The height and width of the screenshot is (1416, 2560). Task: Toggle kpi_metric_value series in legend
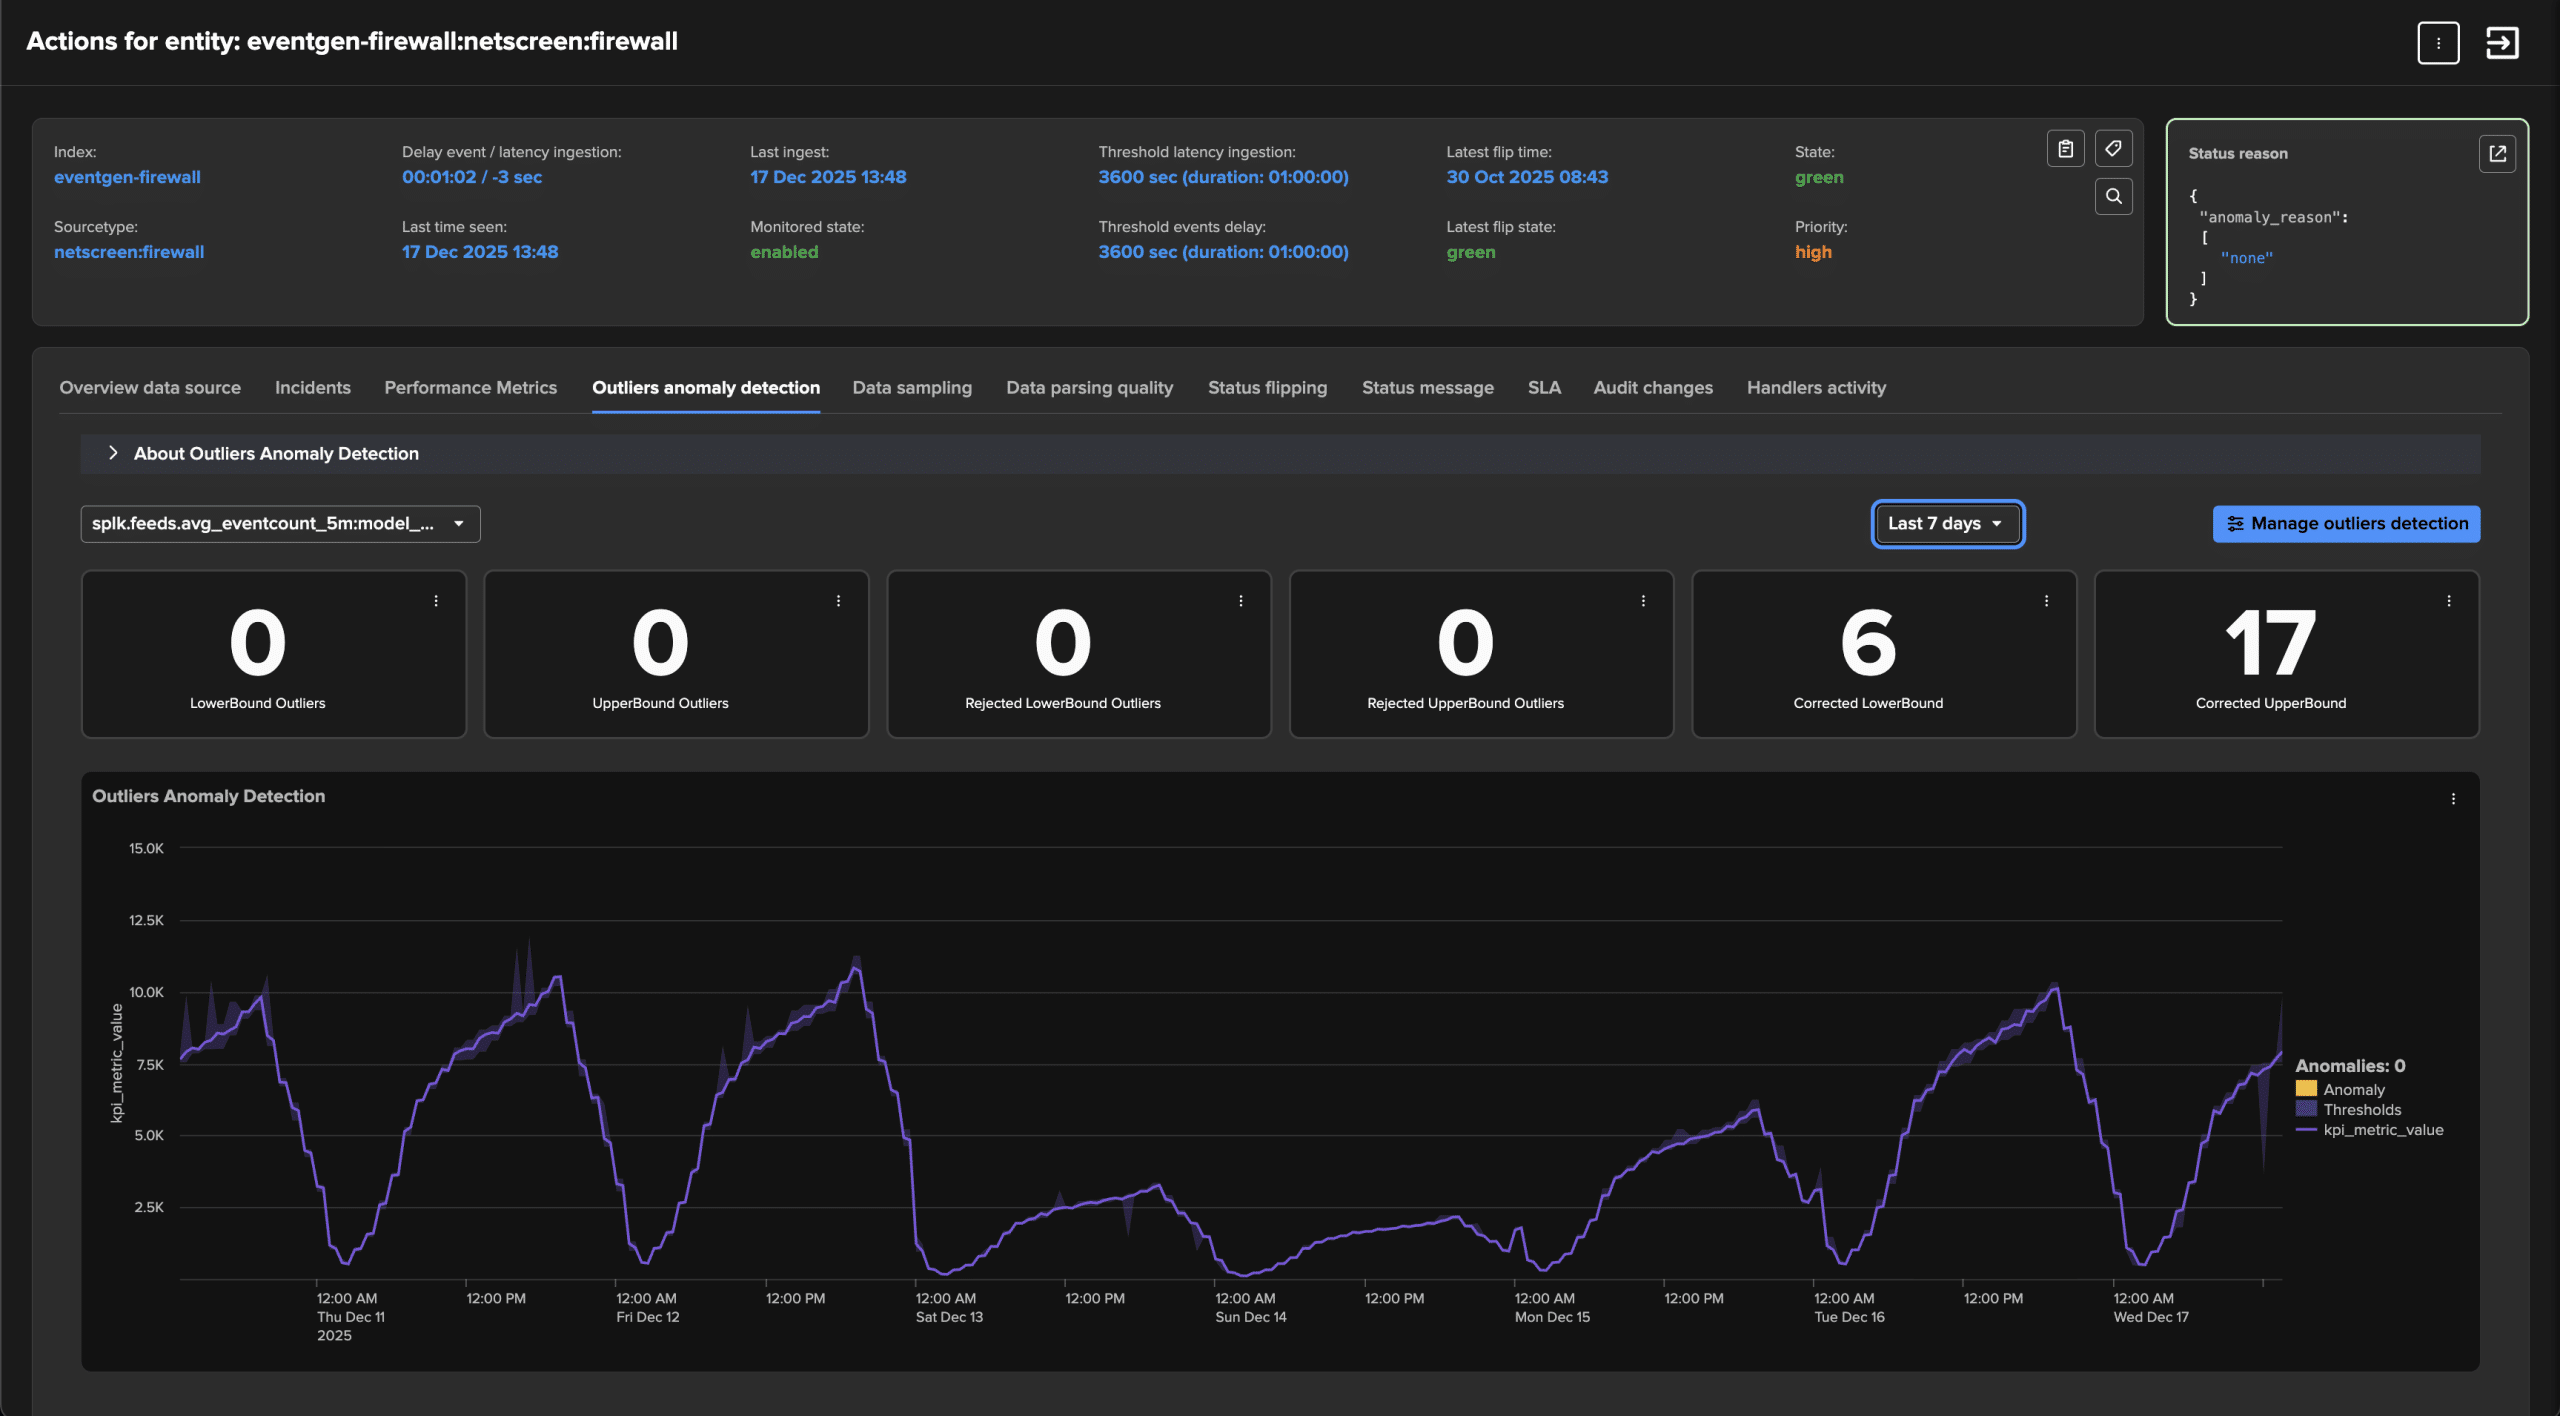pyautogui.click(x=2382, y=1130)
